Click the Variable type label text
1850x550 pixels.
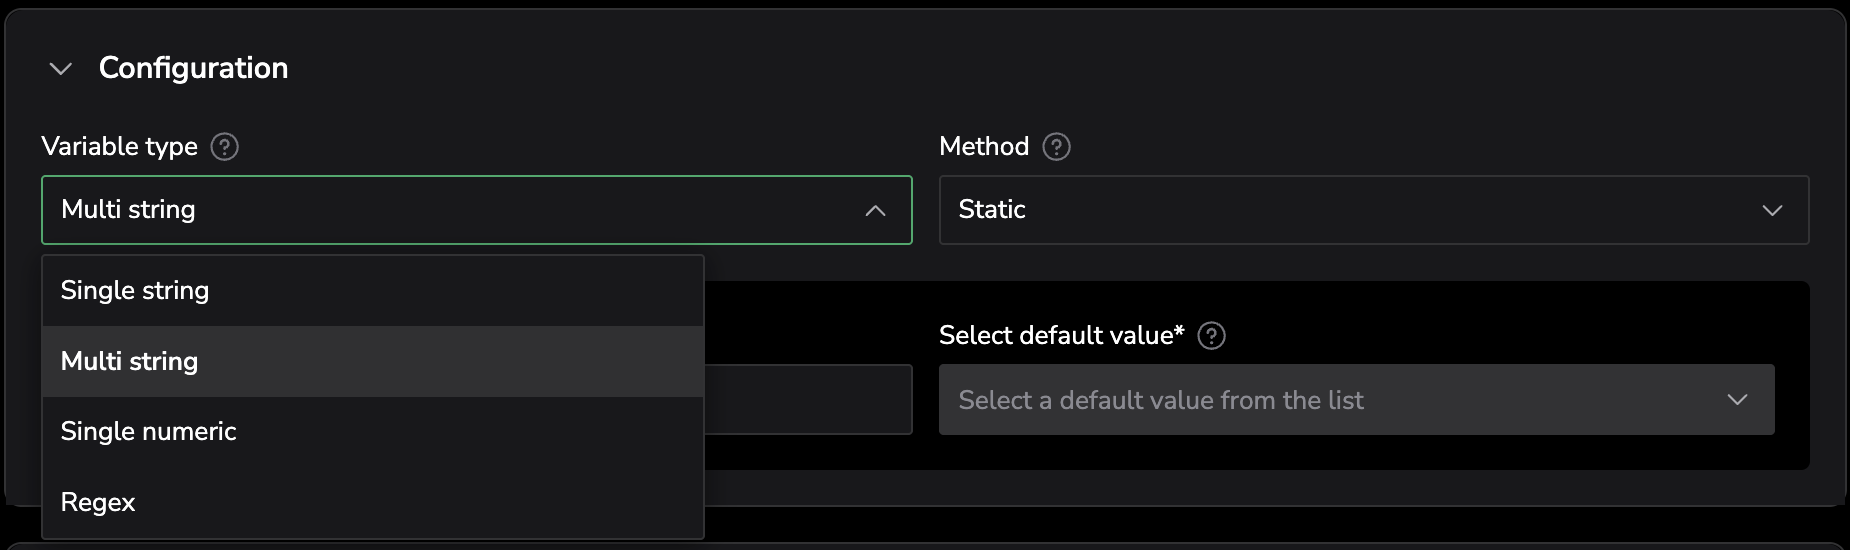(x=119, y=147)
